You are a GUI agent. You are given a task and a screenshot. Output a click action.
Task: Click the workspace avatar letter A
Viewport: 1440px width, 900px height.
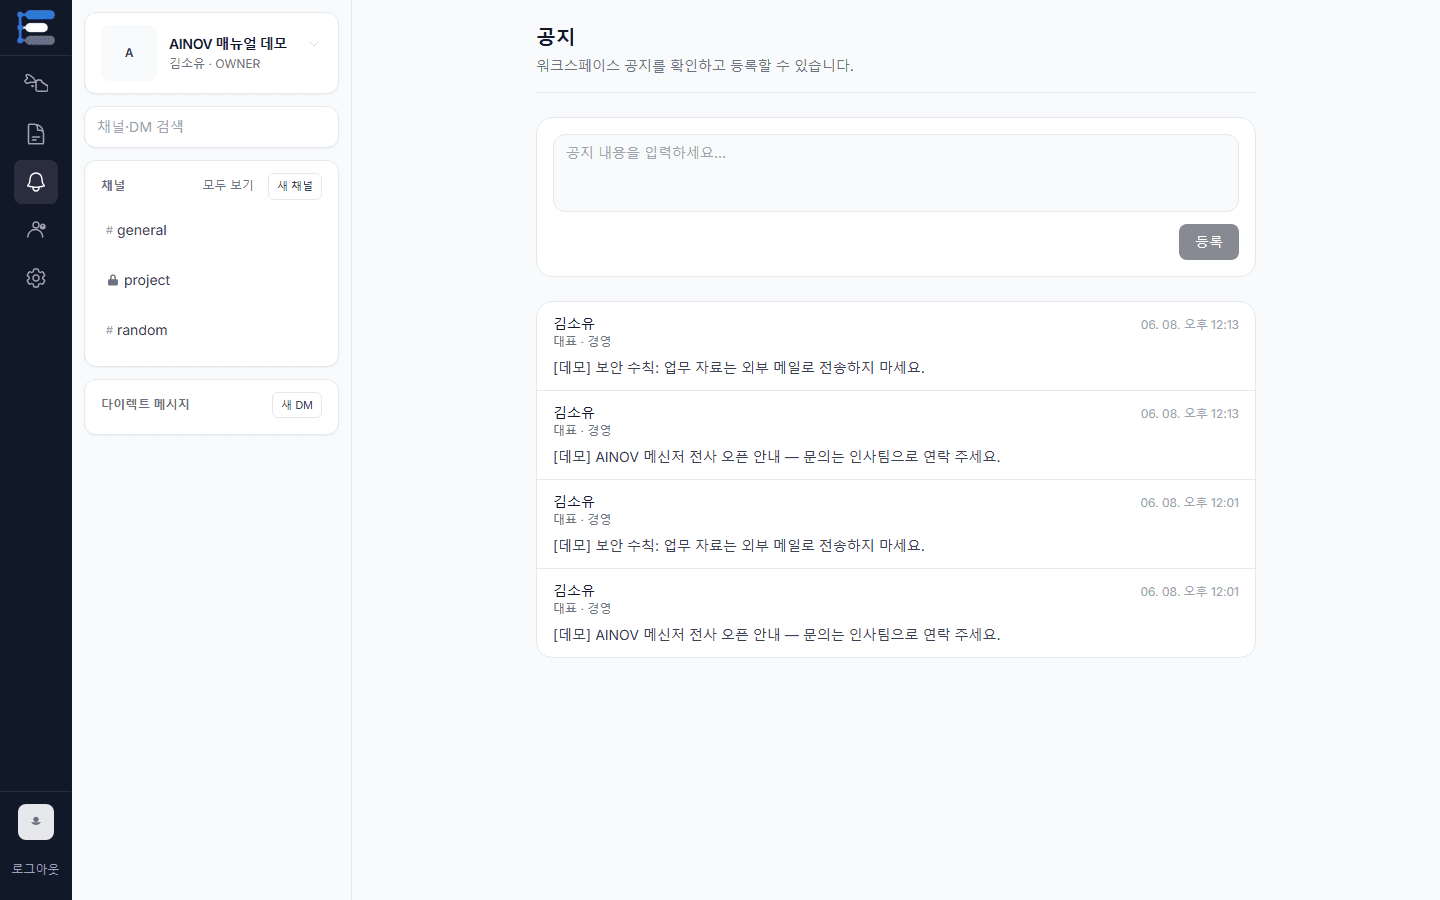[x=129, y=53]
